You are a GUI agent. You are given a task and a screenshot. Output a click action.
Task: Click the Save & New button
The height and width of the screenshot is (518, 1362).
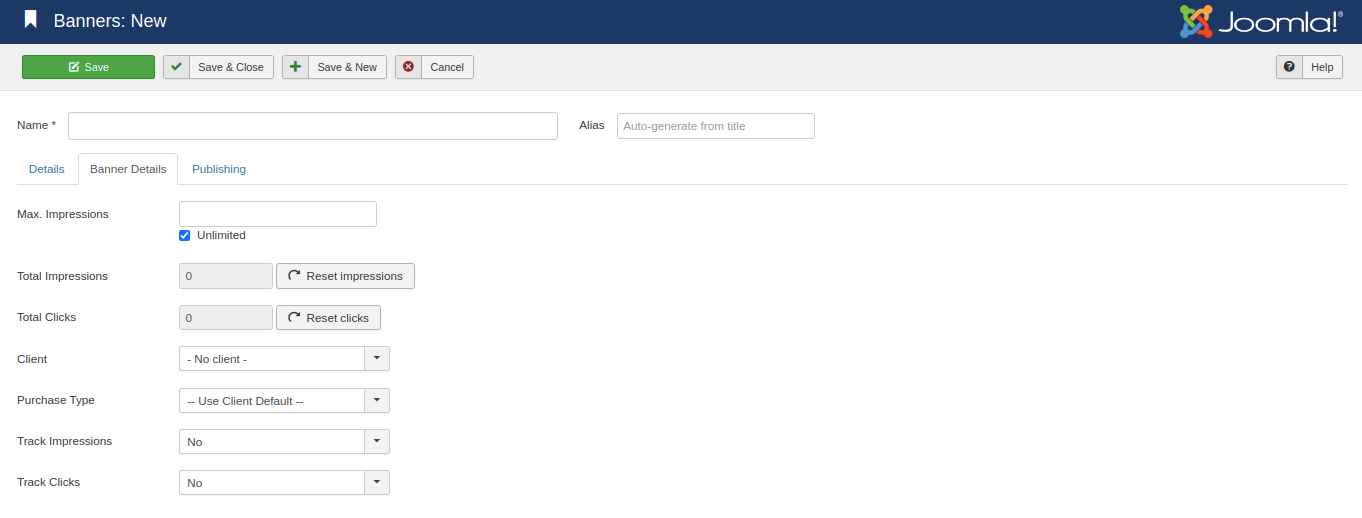(334, 67)
